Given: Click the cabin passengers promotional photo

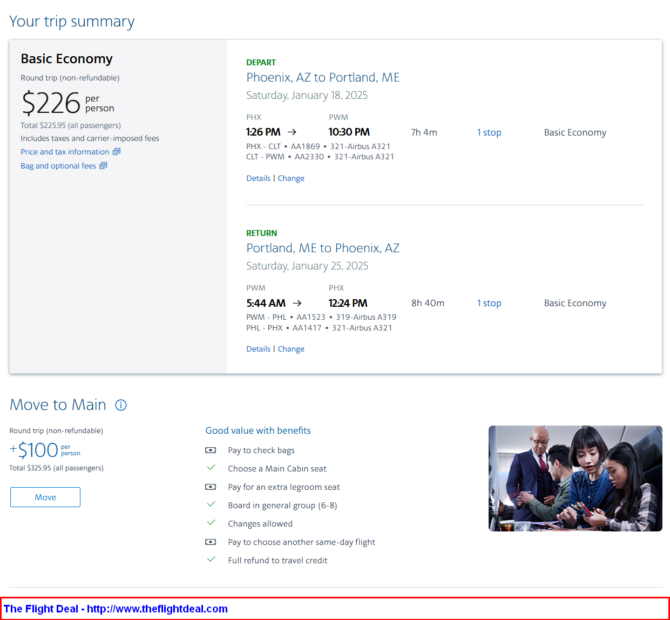Looking at the screenshot, I should [x=575, y=478].
